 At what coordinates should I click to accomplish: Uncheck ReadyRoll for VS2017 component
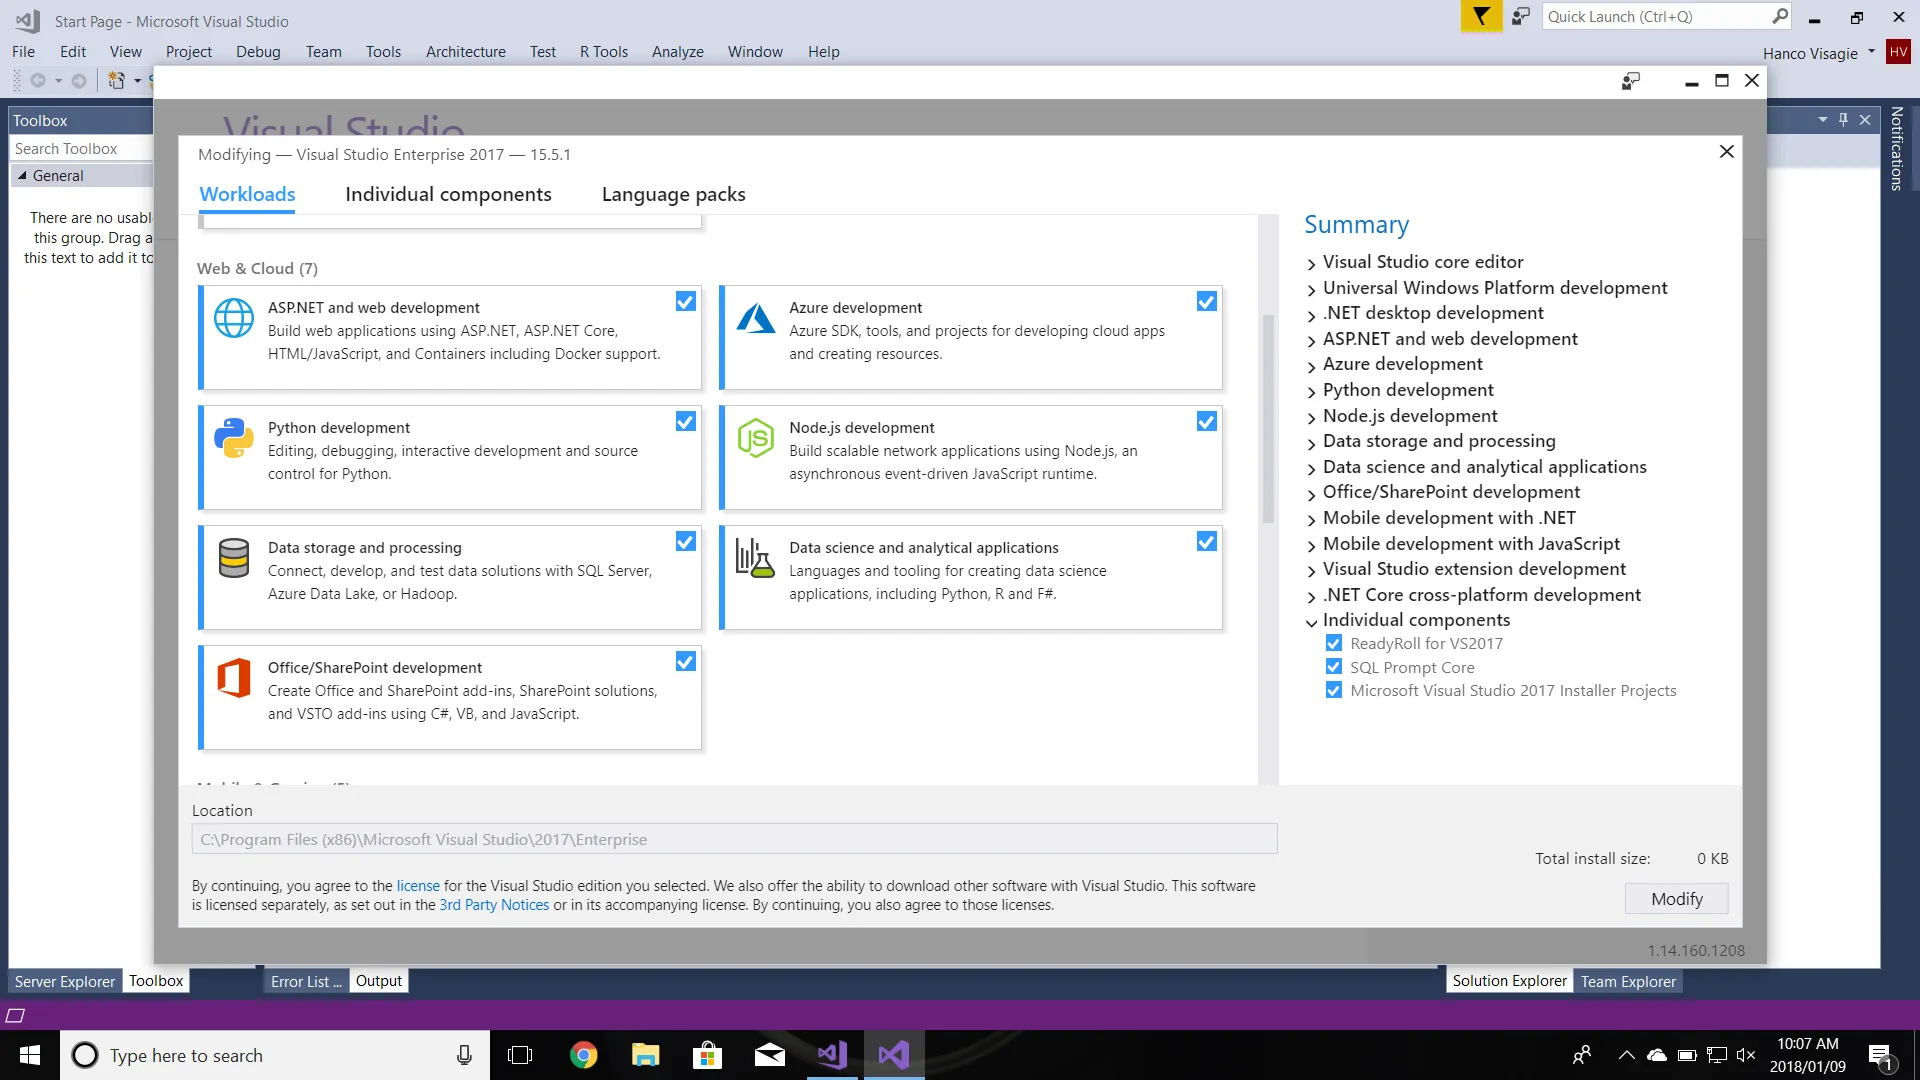1334,643
